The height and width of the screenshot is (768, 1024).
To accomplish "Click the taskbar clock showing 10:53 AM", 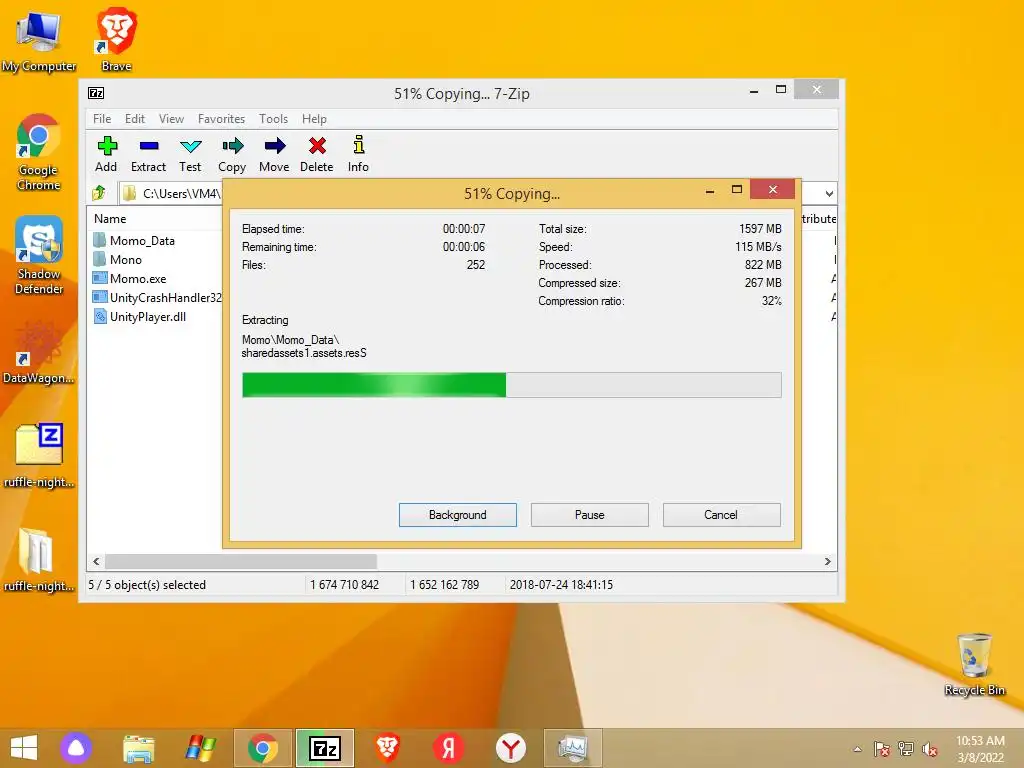I will click(x=980, y=748).
